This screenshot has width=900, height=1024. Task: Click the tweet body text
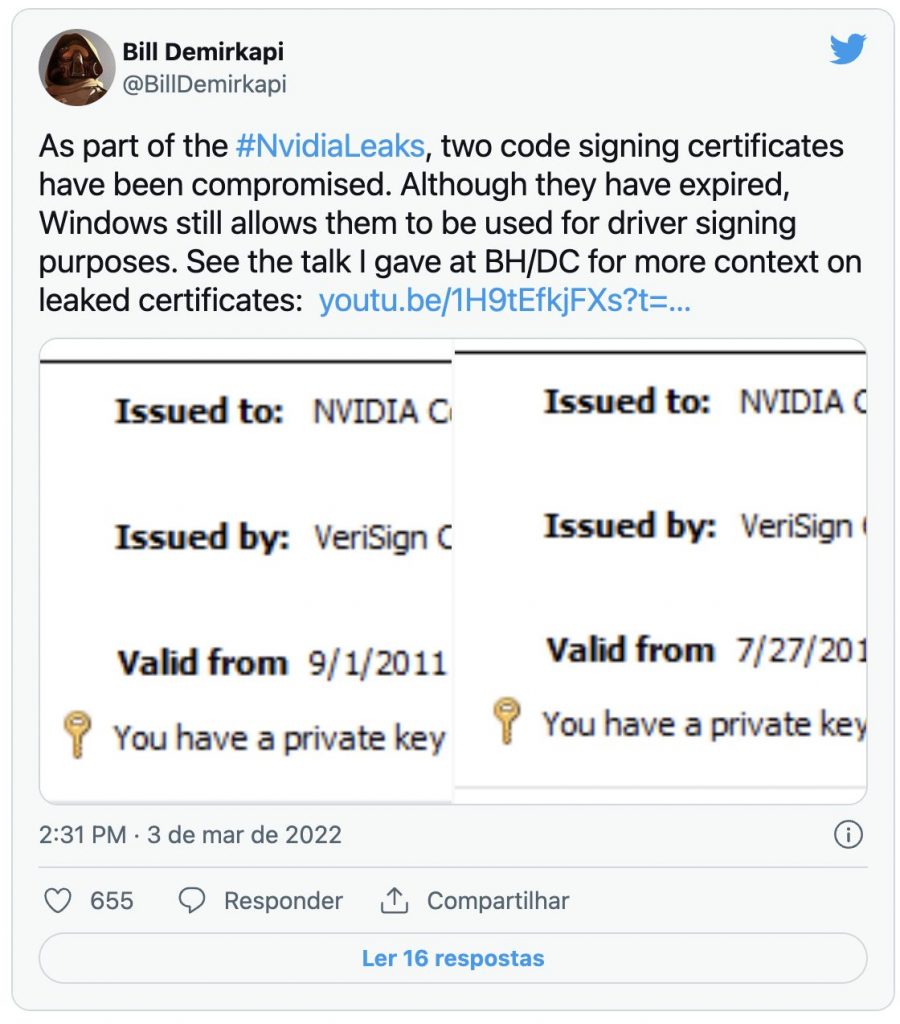pyautogui.click(x=450, y=223)
